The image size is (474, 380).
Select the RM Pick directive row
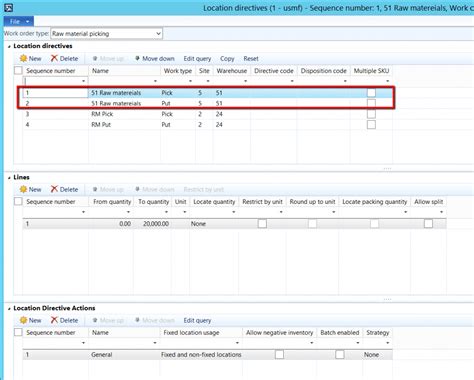[x=207, y=114]
